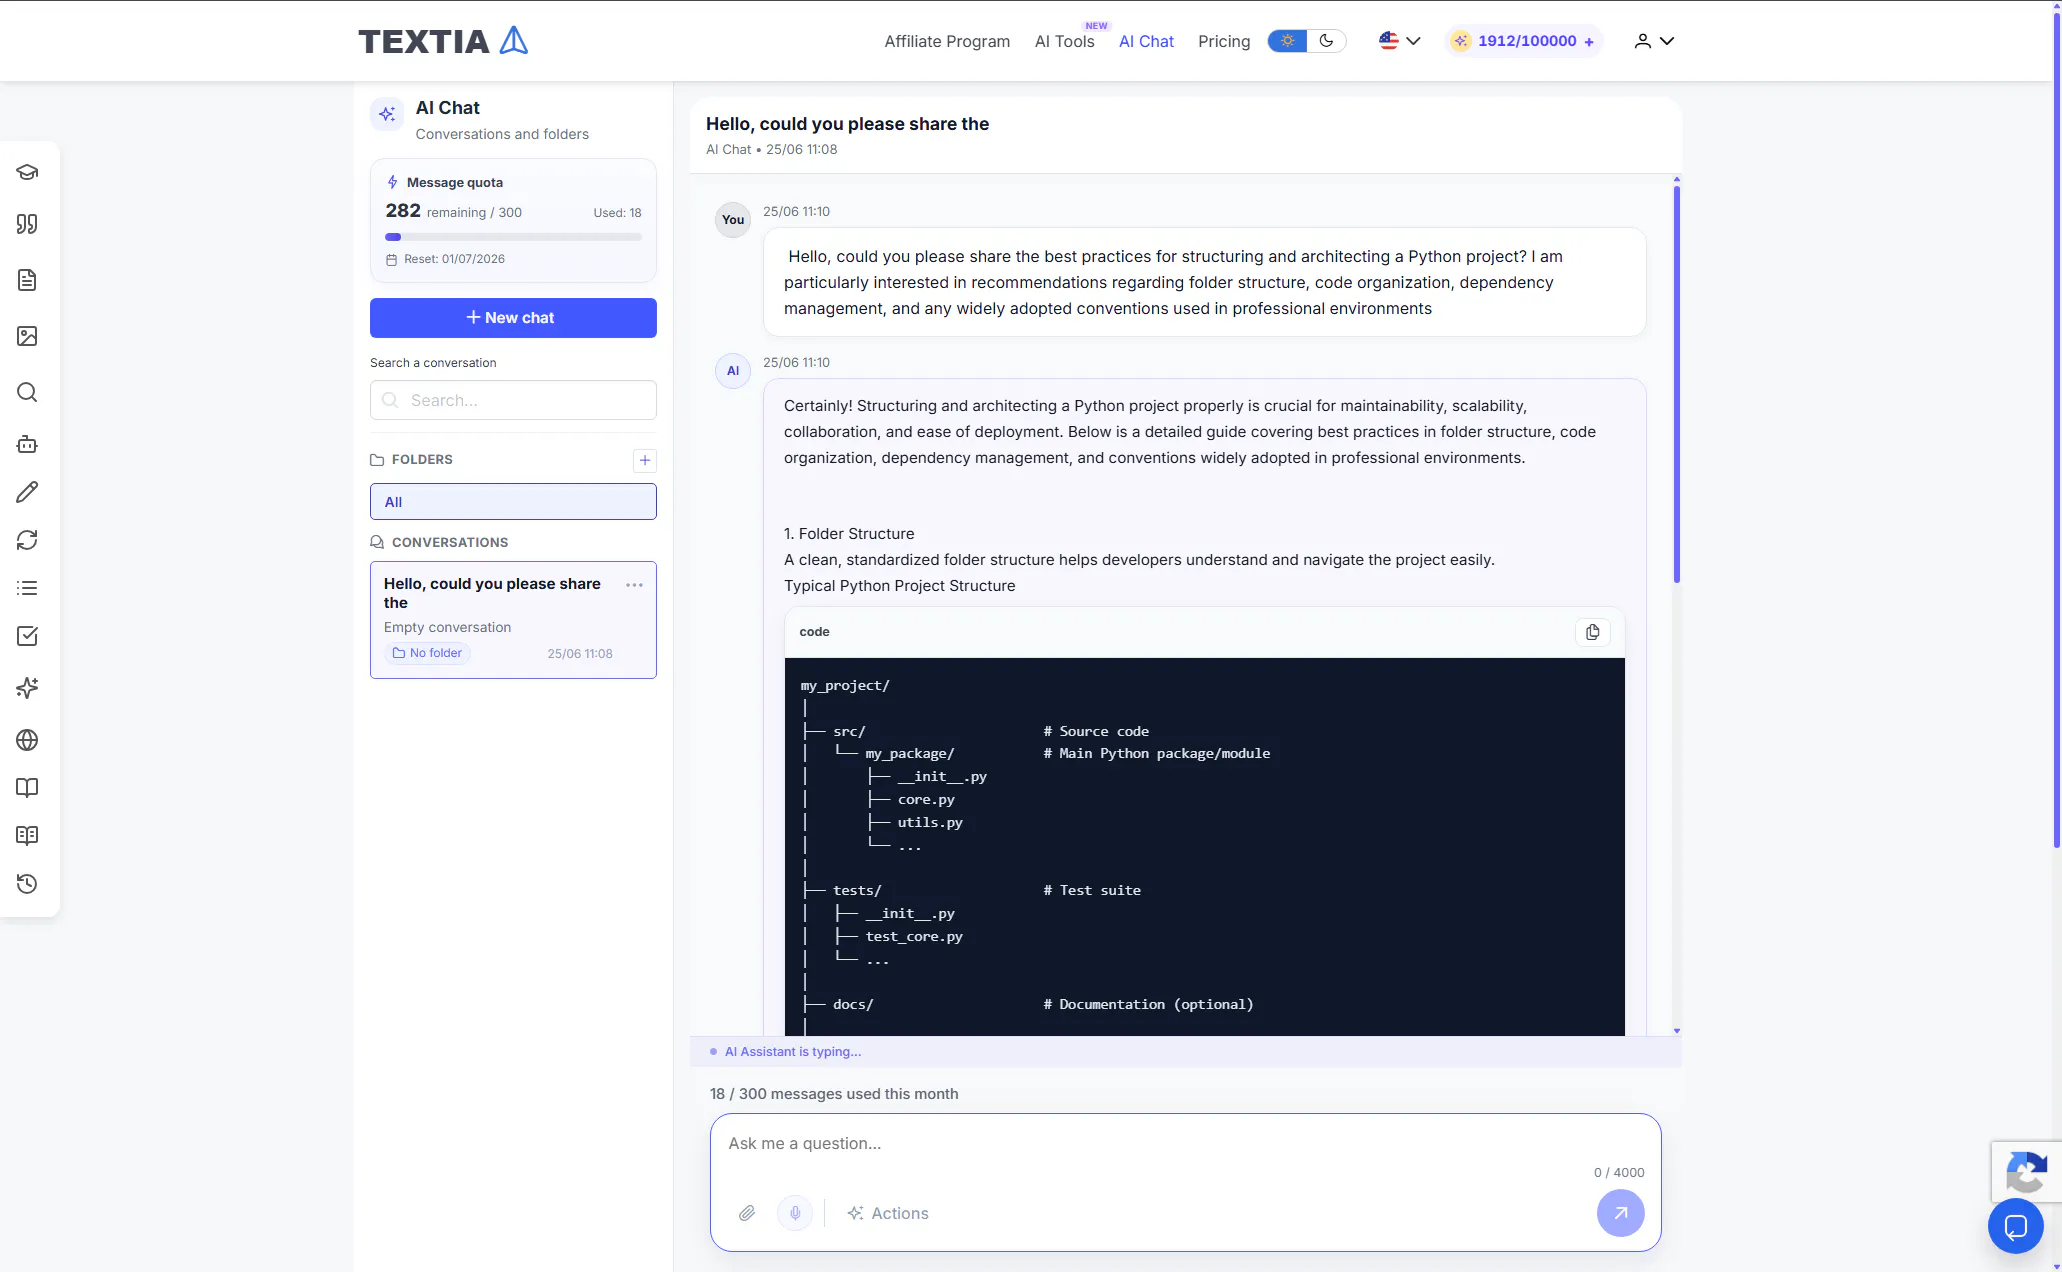This screenshot has height=1272, width=2062.
Task: Click the globe sidebar icon
Action: [x=27, y=740]
